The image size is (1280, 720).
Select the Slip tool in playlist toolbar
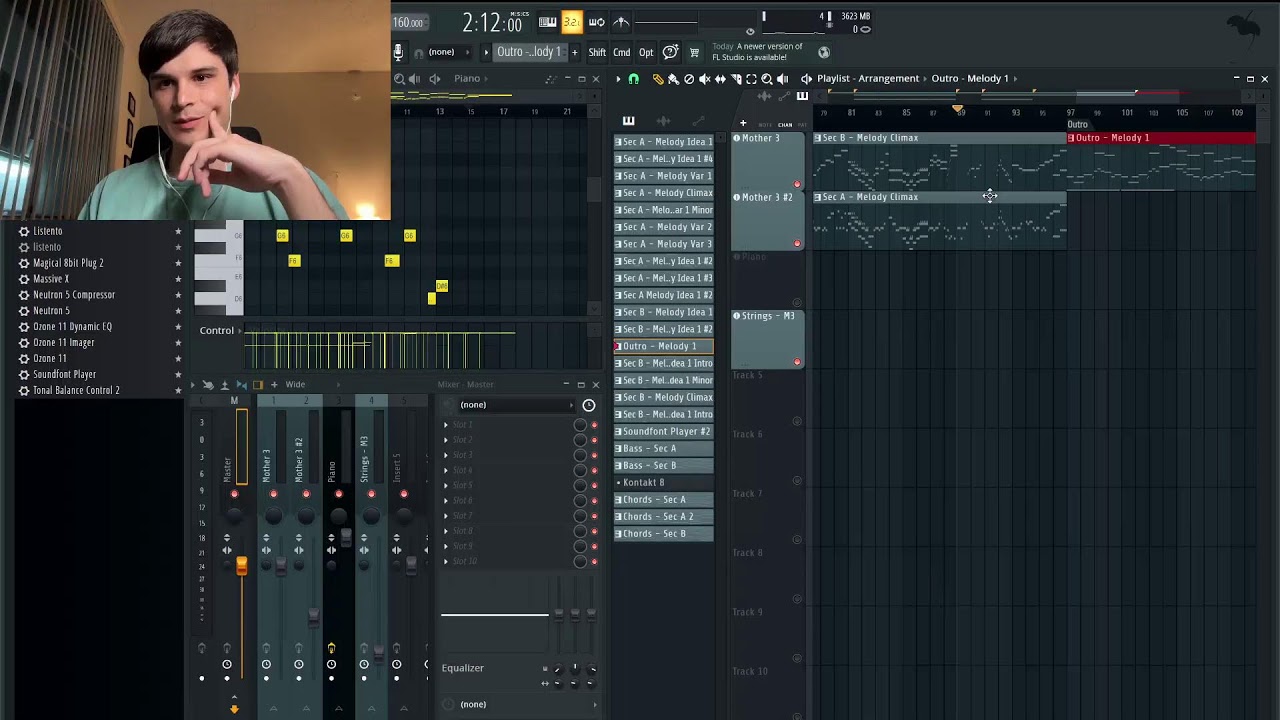(720, 79)
